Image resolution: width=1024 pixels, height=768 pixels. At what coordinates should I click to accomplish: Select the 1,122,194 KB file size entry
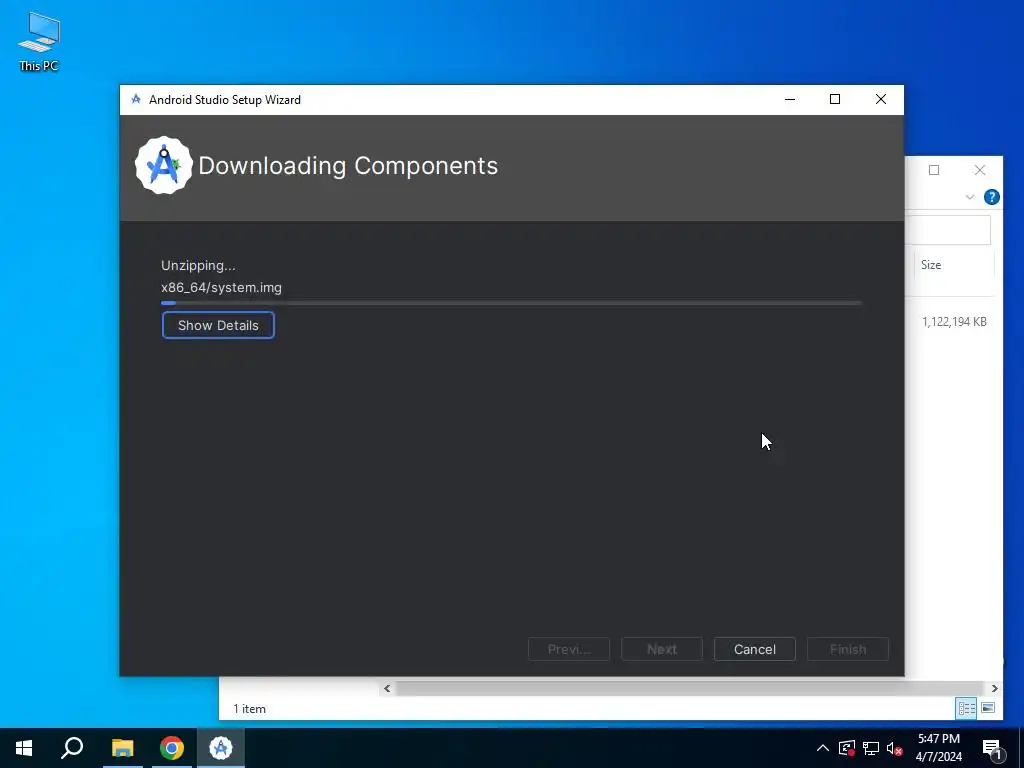(x=954, y=321)
